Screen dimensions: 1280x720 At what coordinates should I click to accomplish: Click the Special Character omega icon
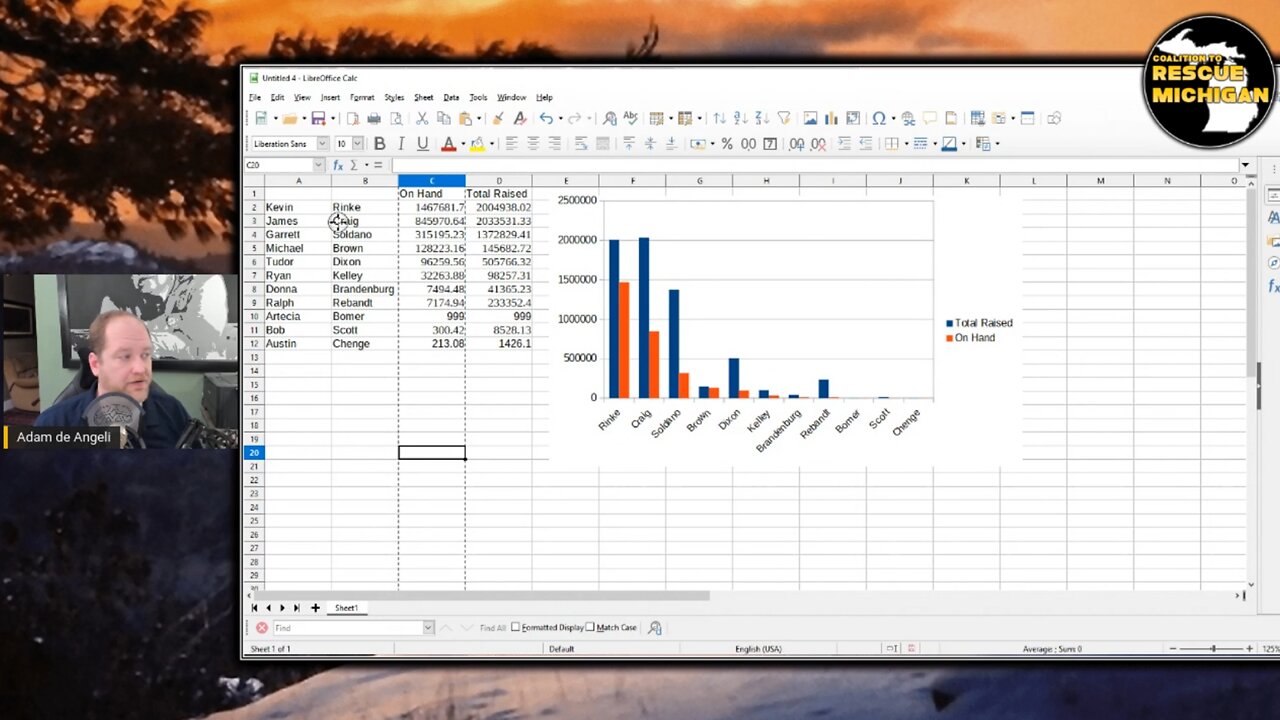pos(878,119)
